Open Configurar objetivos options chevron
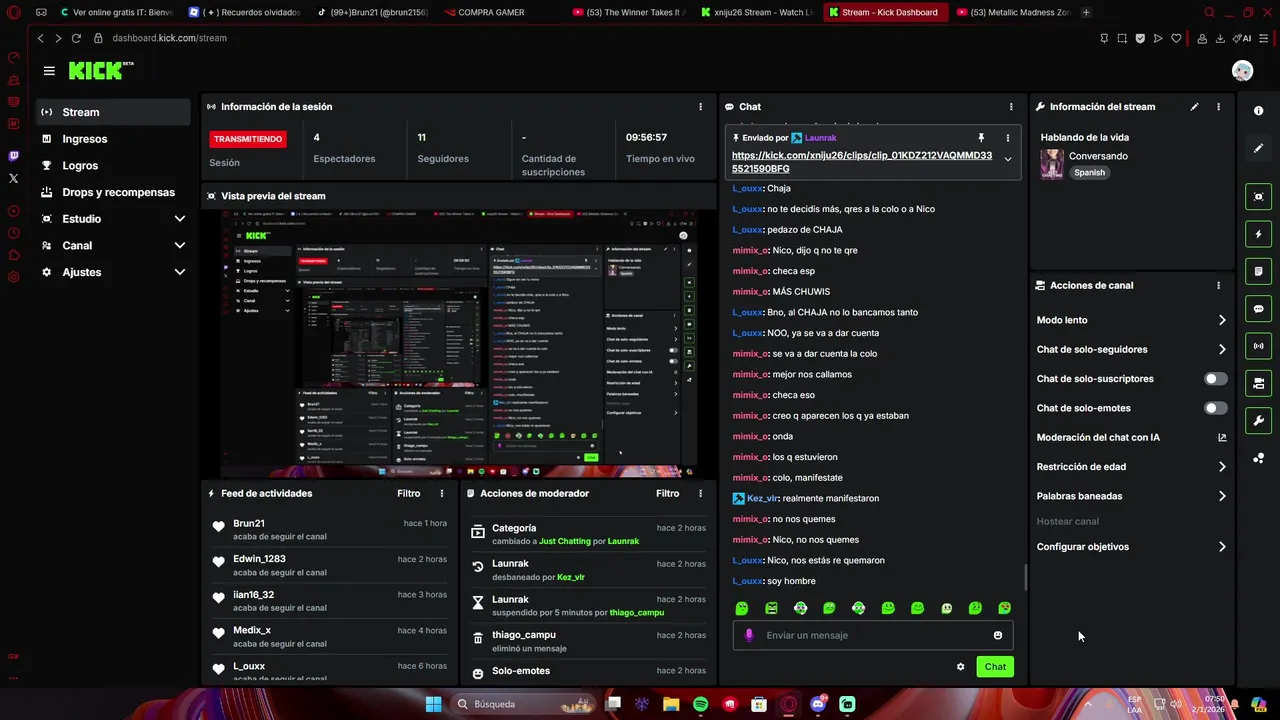The height and width of the screenshot is (720, 1280). (1222, 547)
